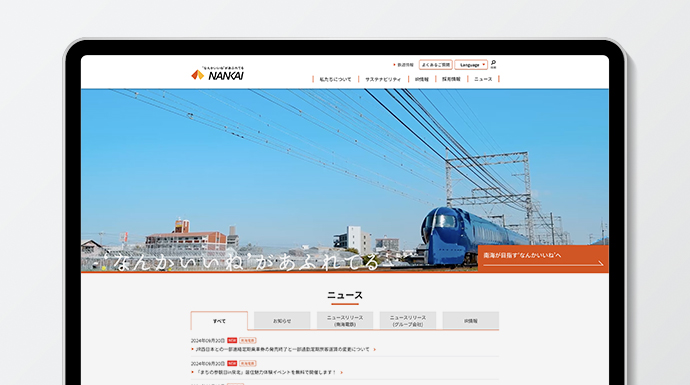Image resolution: width=690 pixels, height=385 pixels.
Task: Open the 鉄道情報 link in header
Action: [x=404, y=65]
